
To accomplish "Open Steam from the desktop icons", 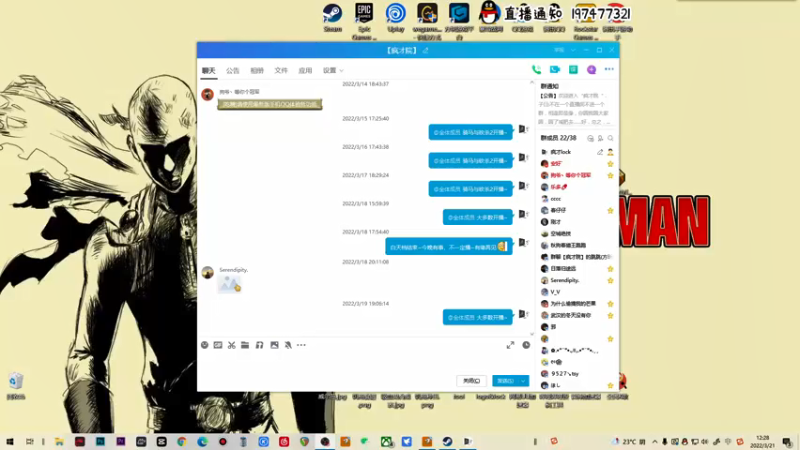I will tap(333, 18).
